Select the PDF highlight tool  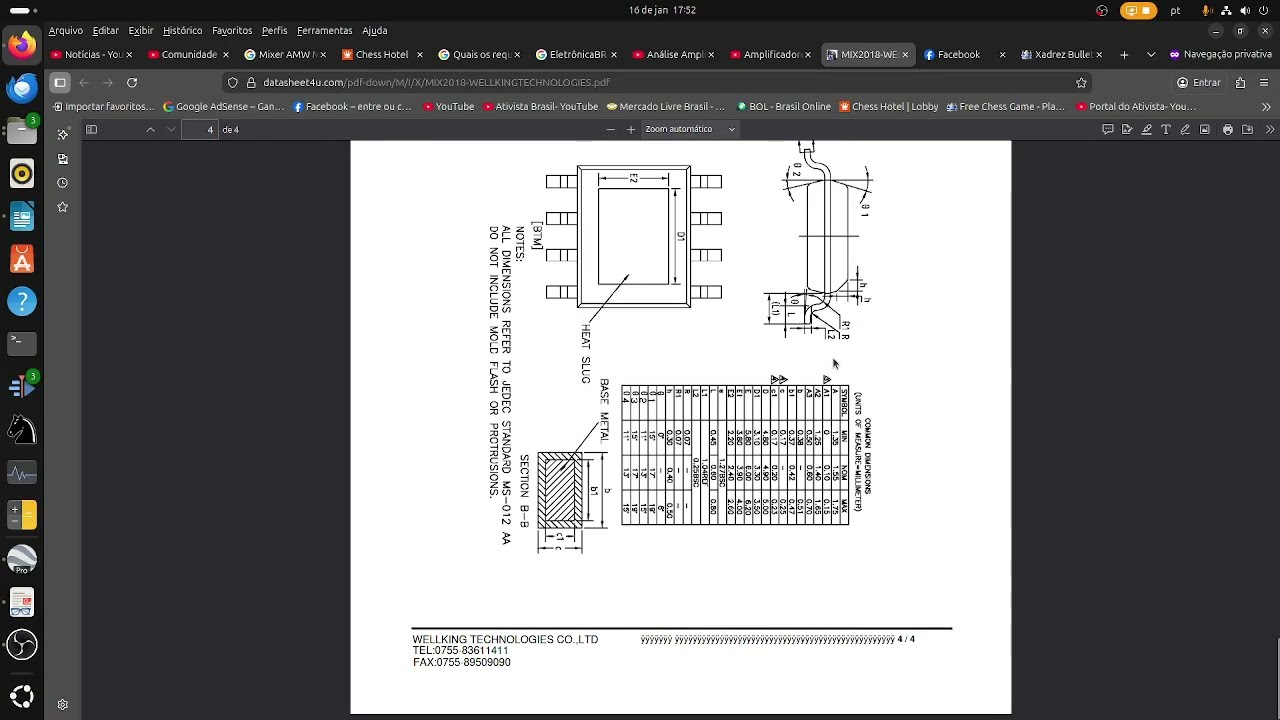[1146, 129]
